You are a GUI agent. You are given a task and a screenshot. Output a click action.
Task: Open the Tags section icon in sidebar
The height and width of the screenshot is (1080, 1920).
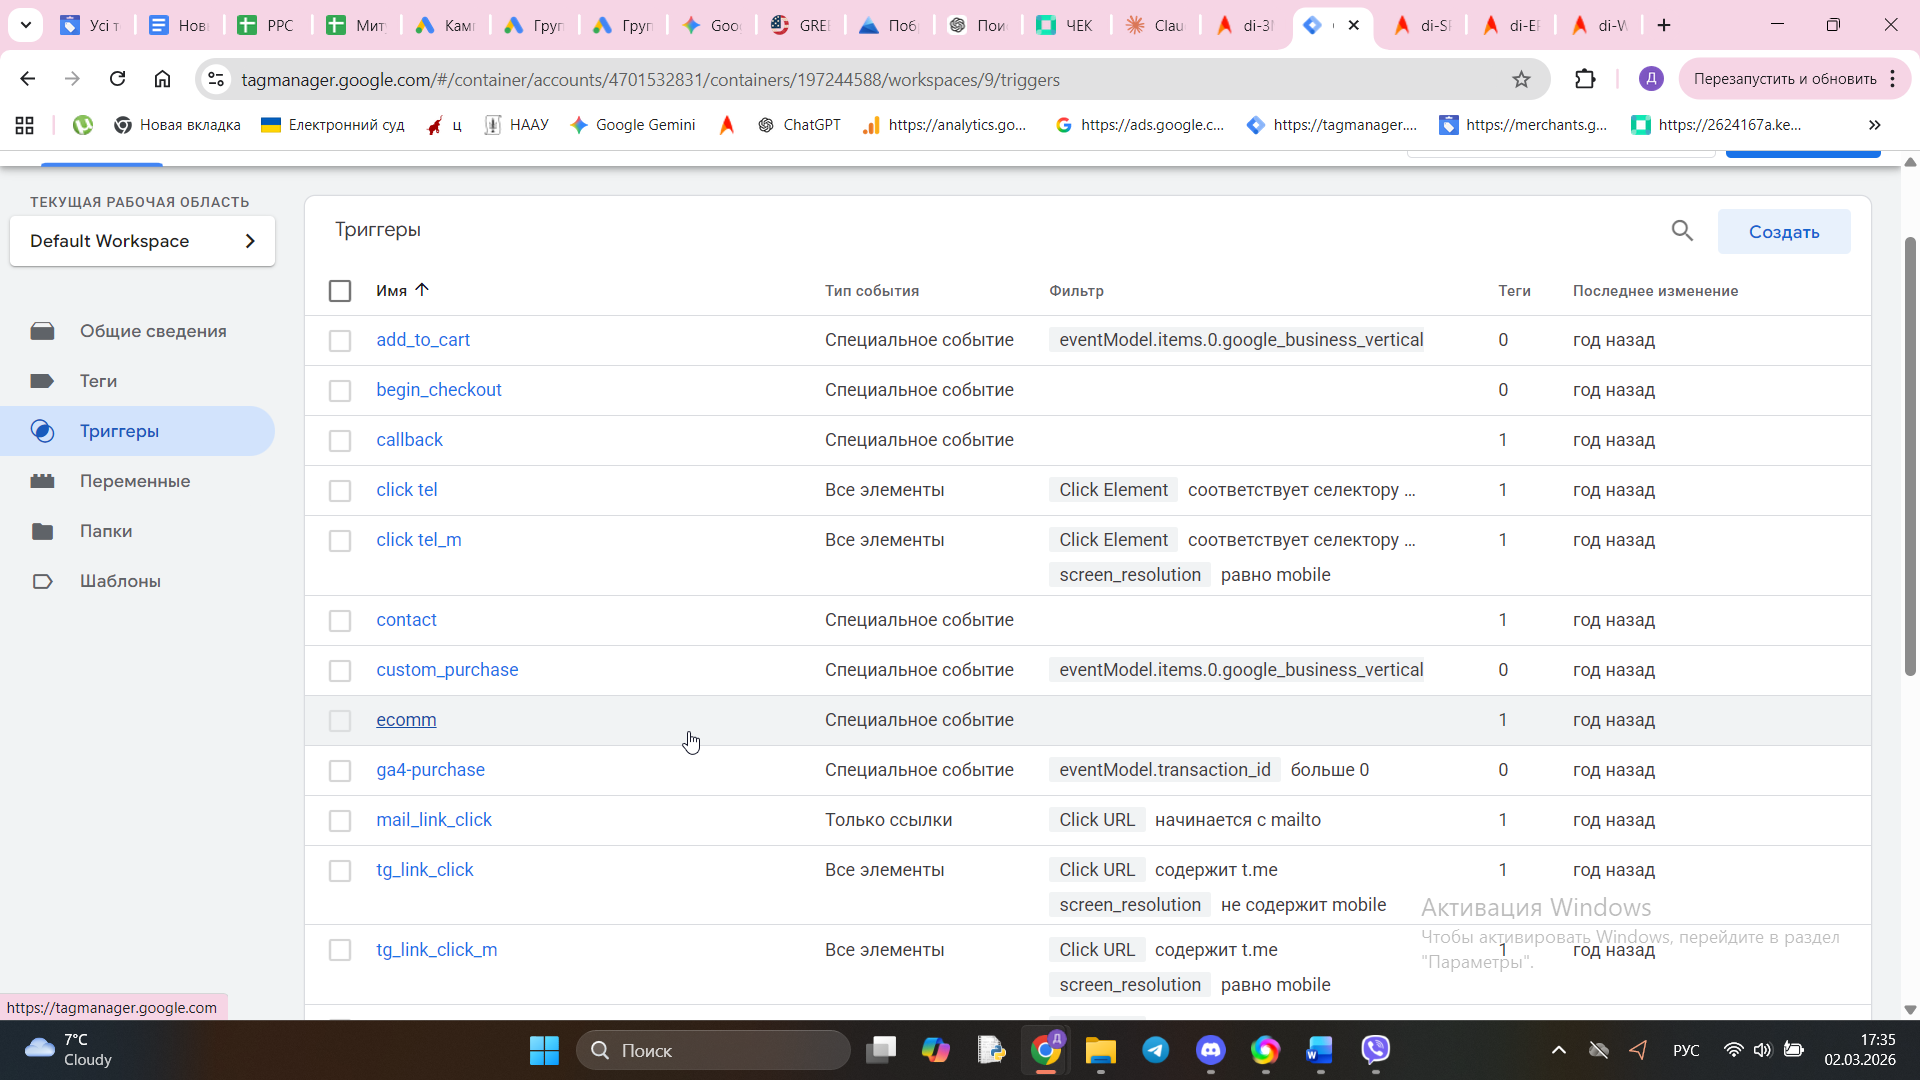(x=42, y=381)
